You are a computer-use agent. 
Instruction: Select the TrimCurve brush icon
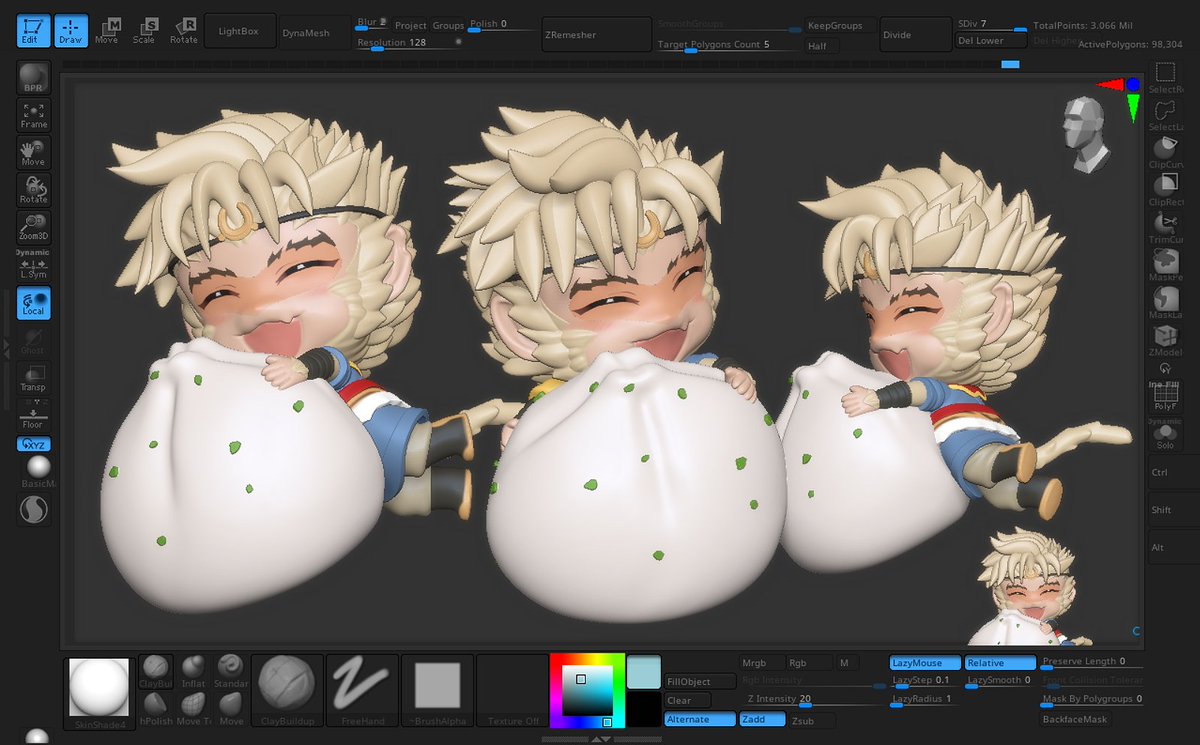(x=1166, y=228)
